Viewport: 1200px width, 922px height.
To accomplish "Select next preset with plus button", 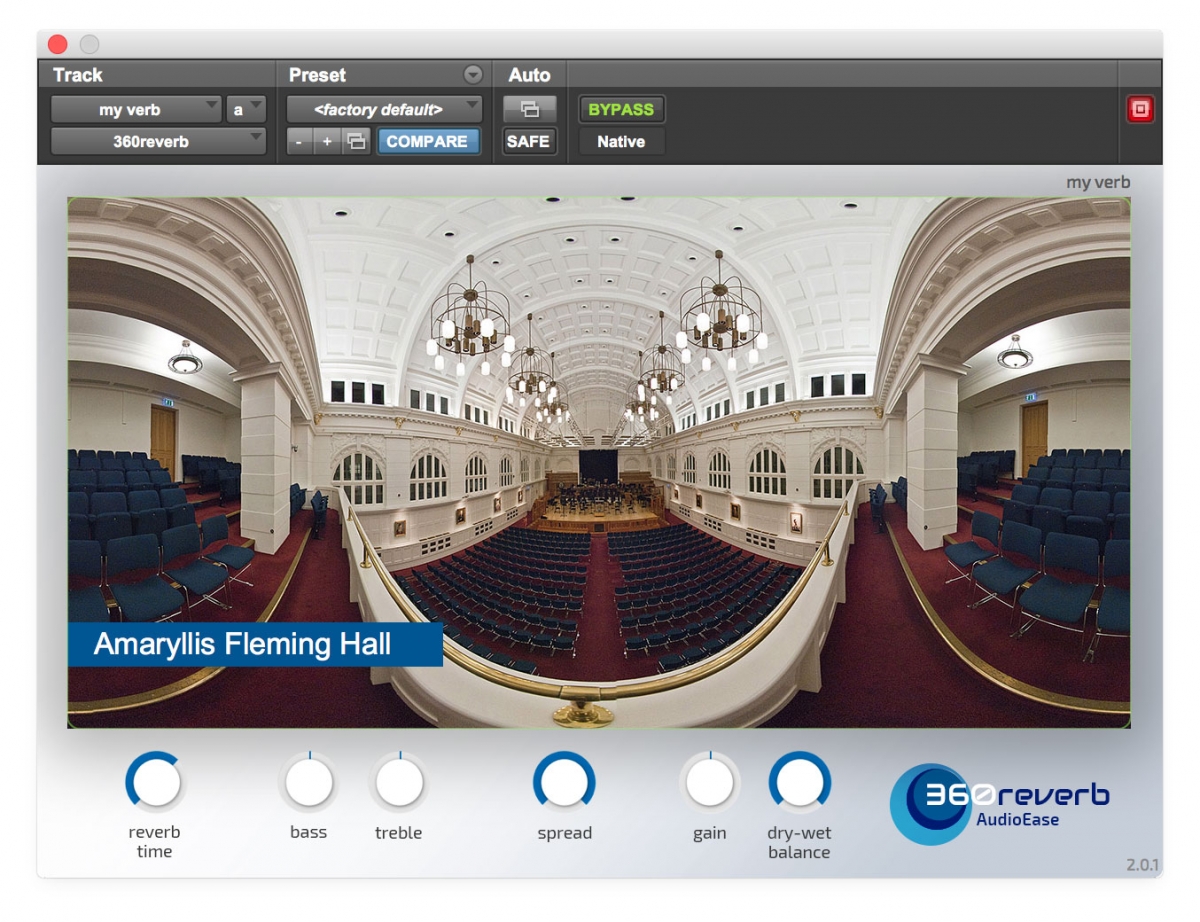I will [326, 142].
